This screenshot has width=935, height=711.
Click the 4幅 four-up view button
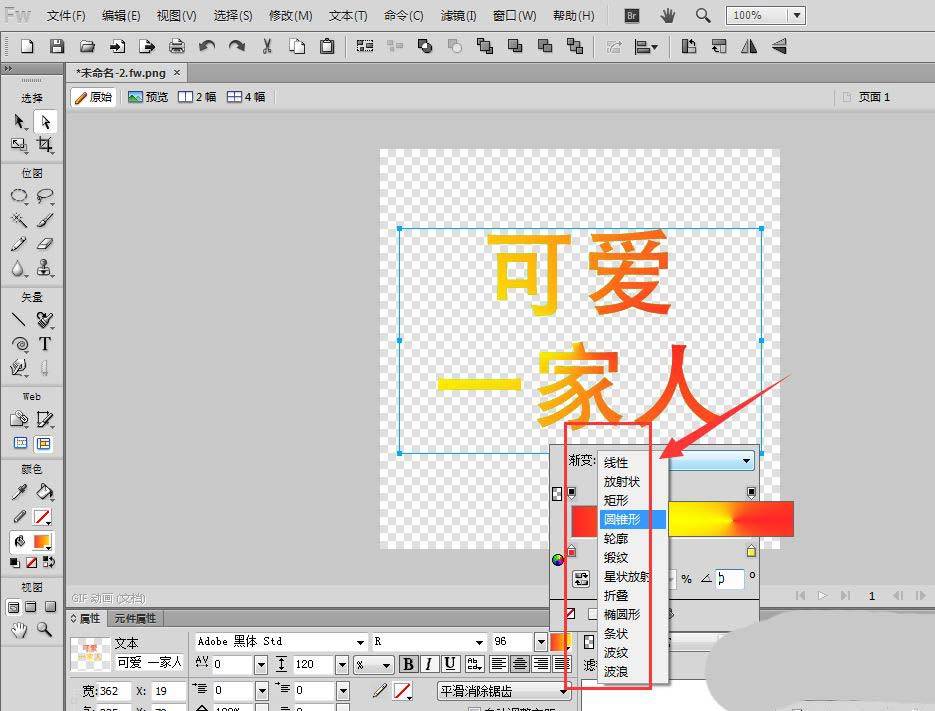pyautogui.click(x=246, y=97)
